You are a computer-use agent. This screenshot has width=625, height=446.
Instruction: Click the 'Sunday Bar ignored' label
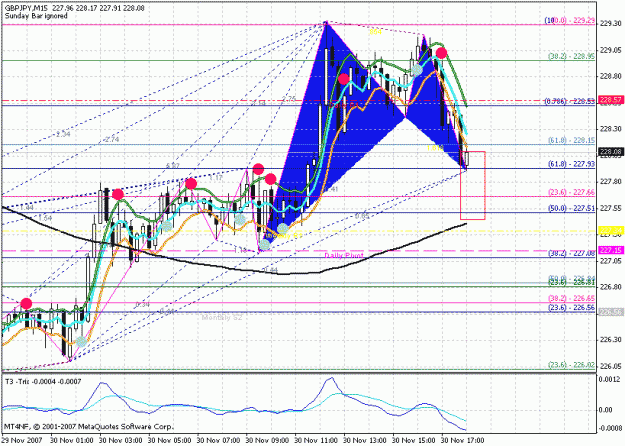[36, 16]
